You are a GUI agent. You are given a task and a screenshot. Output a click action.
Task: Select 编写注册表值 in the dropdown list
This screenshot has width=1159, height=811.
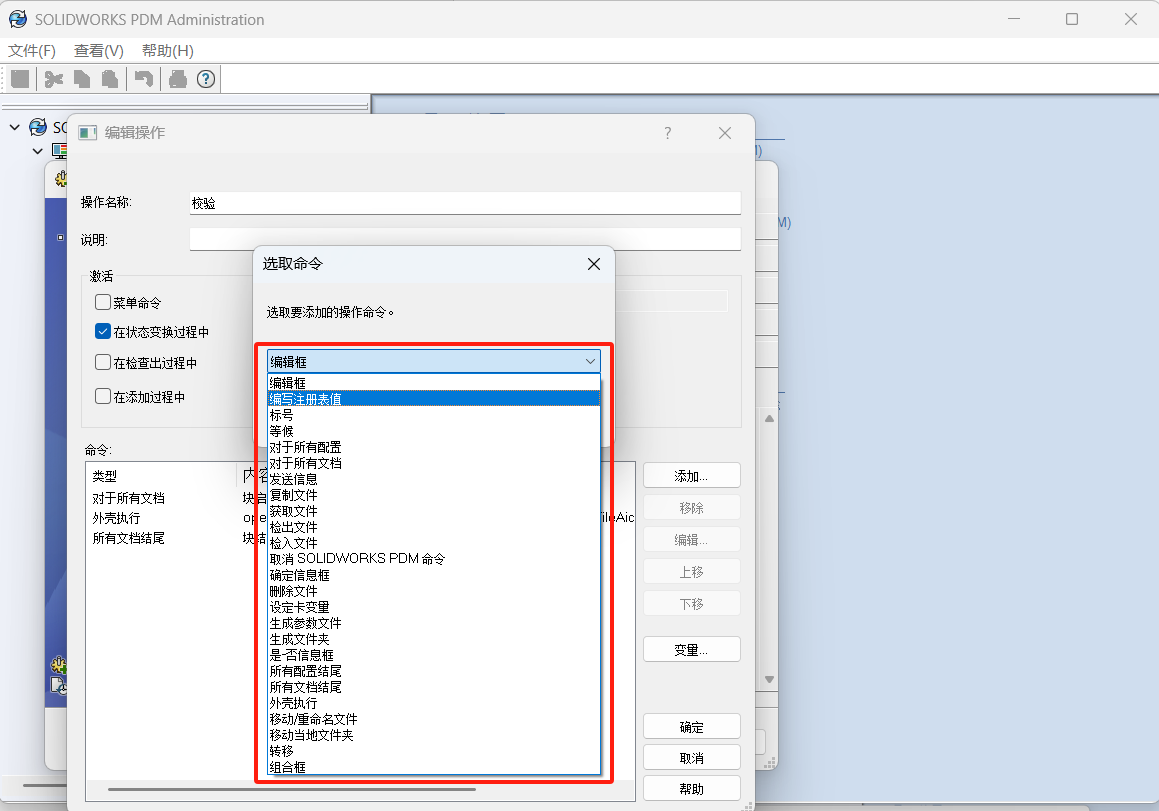point(433,399)
